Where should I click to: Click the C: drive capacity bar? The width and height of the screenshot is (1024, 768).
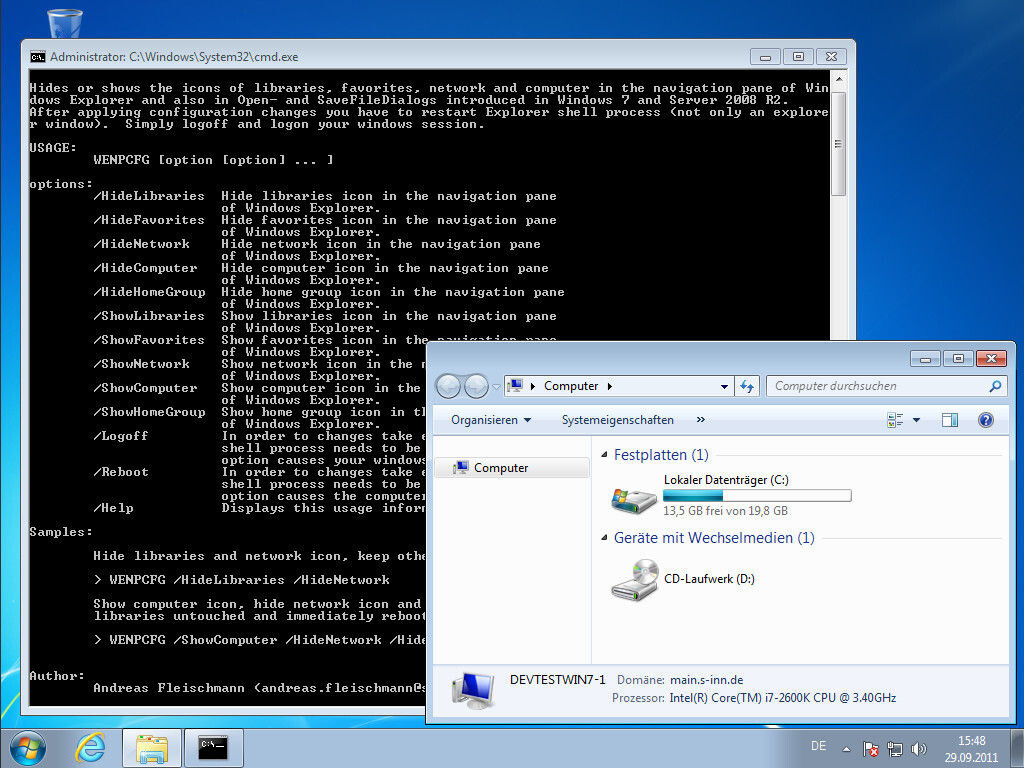[x=757, y=496]
